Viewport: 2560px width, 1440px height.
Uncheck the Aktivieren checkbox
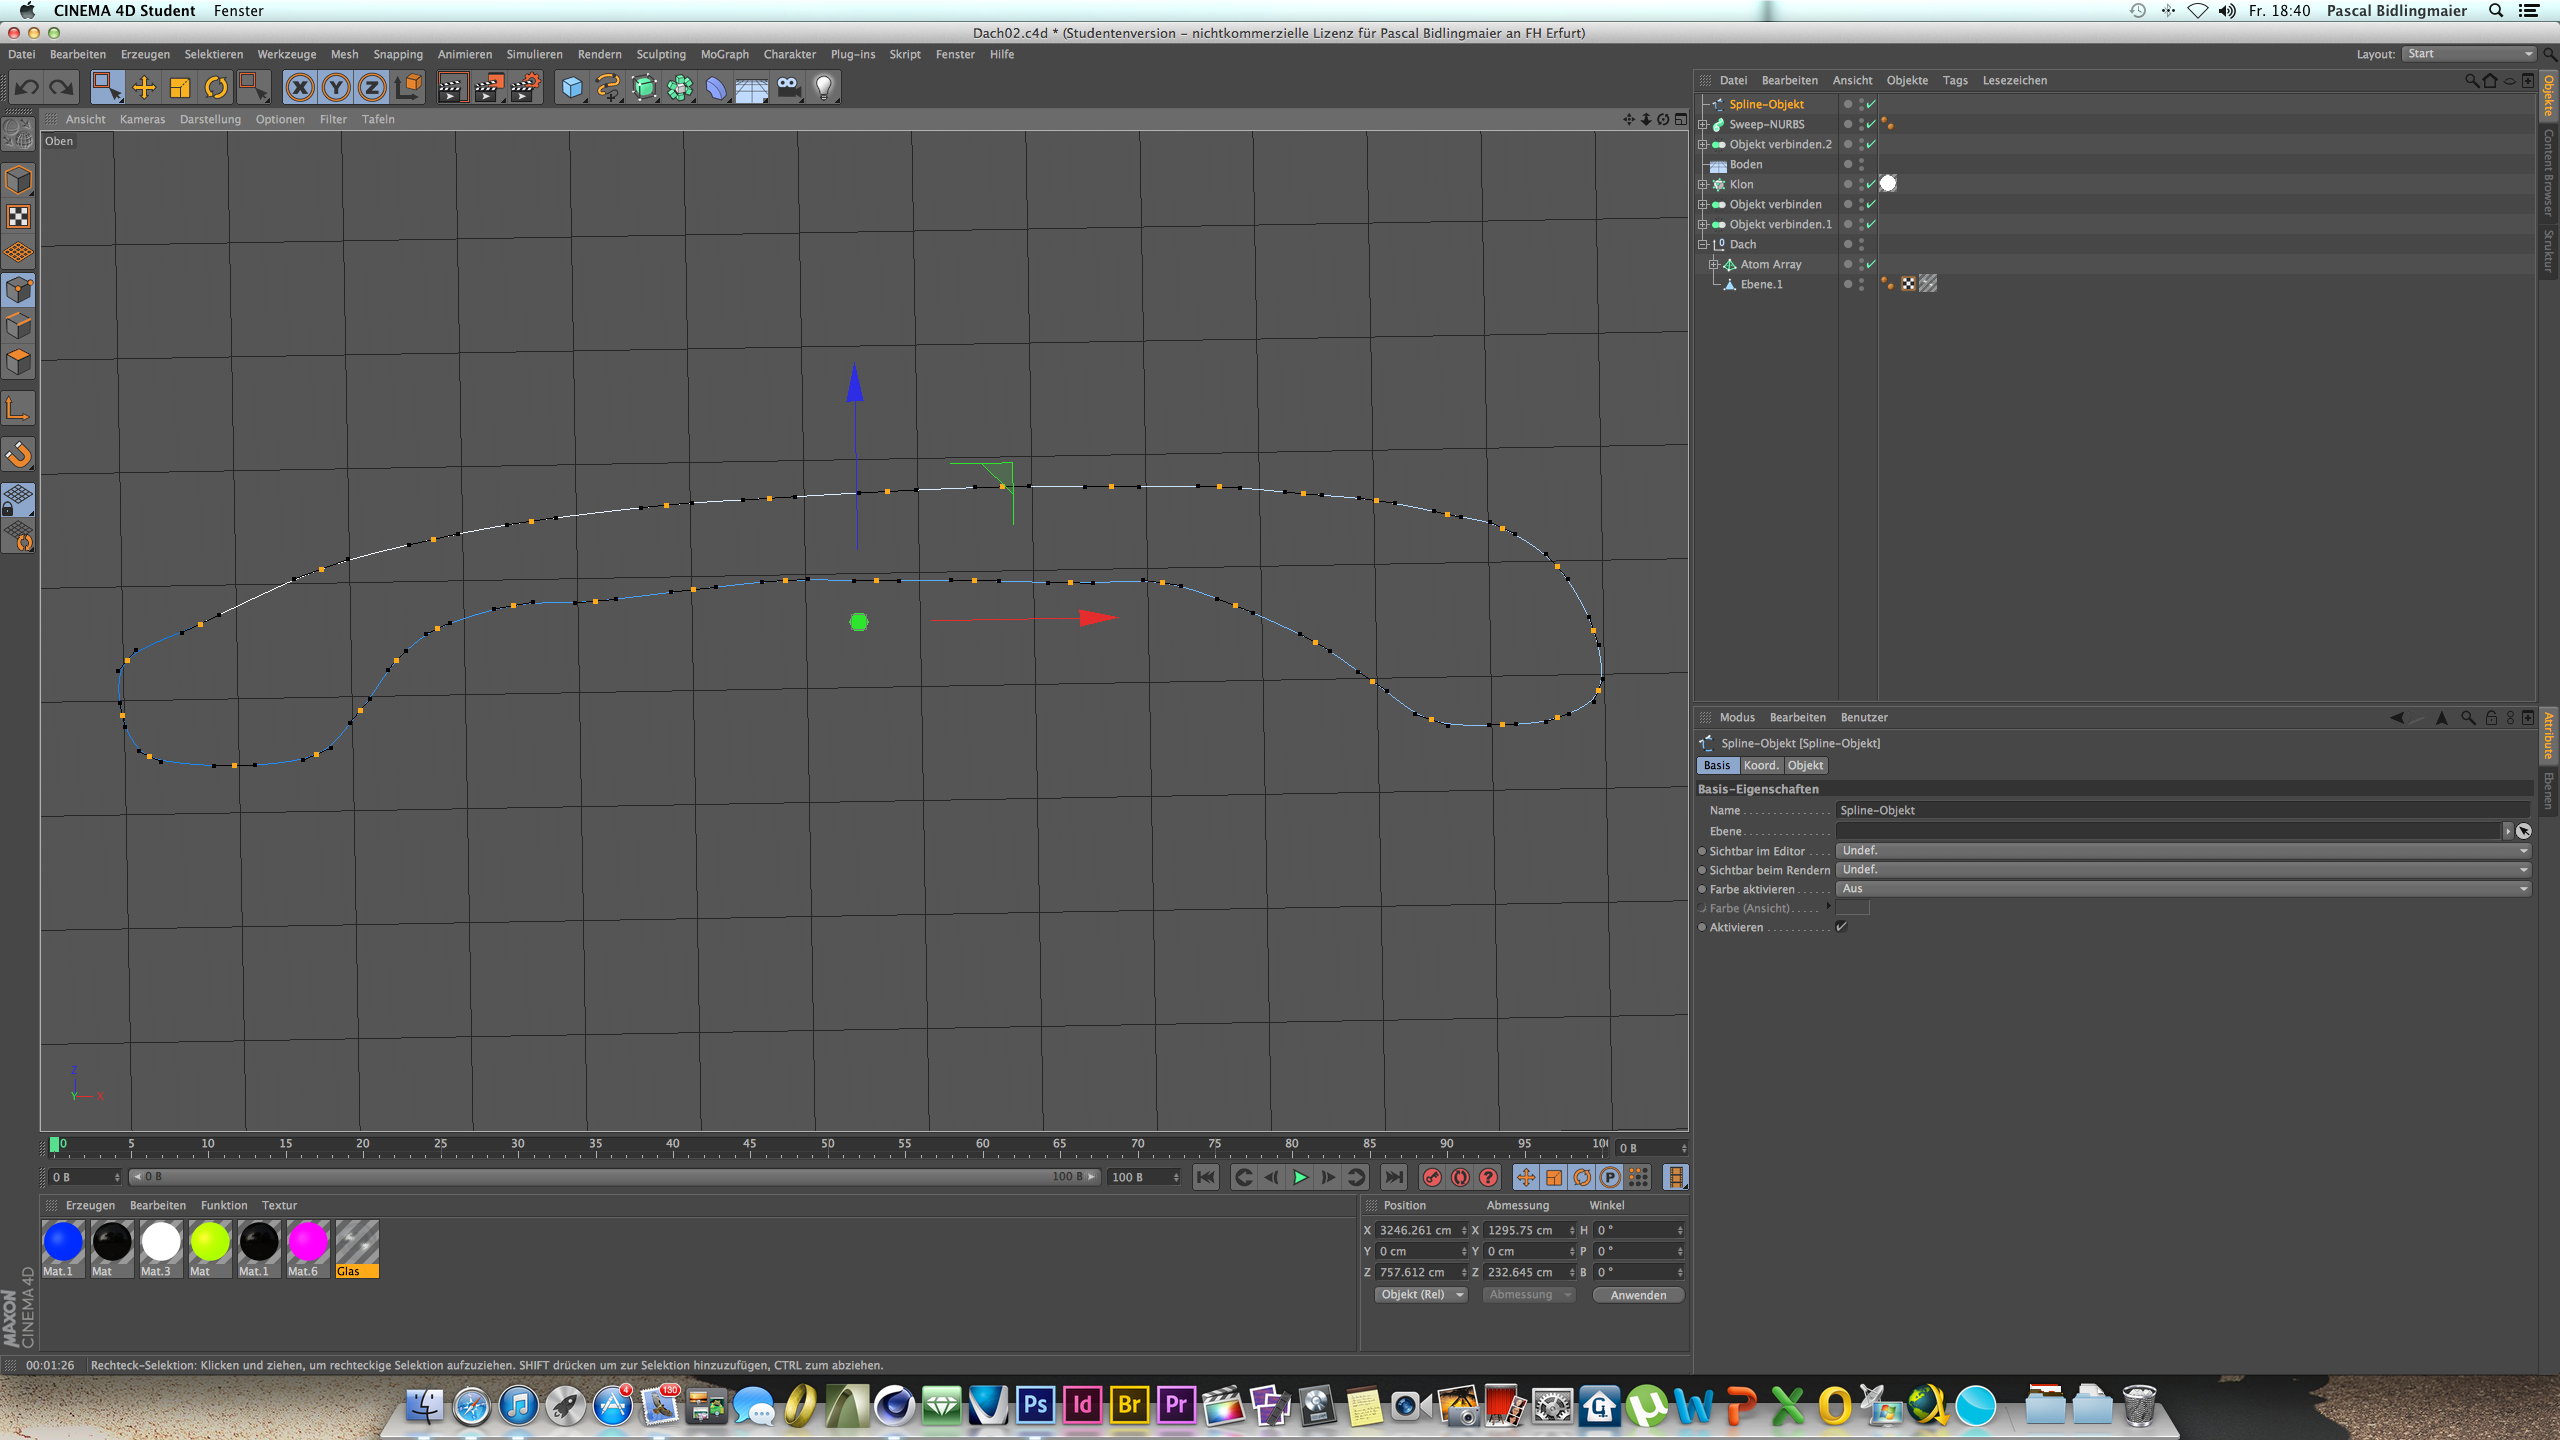pyautogui.click(x=1841, y=927)
